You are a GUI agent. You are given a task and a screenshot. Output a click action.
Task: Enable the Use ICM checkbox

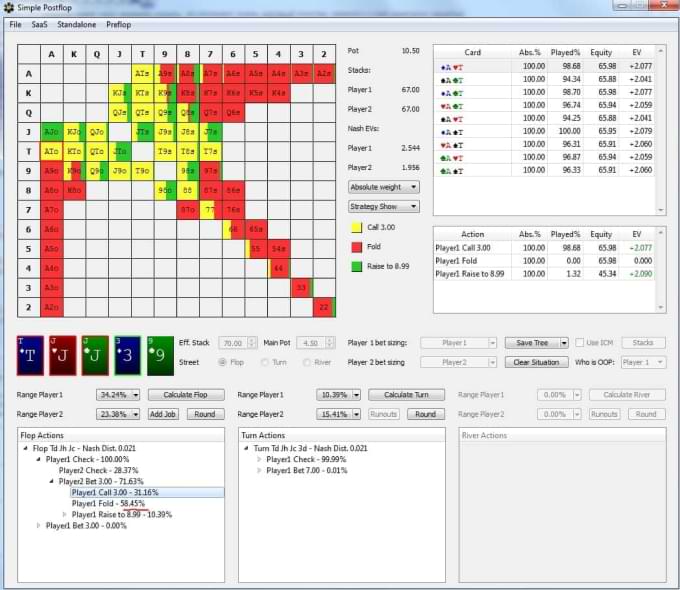580,343
